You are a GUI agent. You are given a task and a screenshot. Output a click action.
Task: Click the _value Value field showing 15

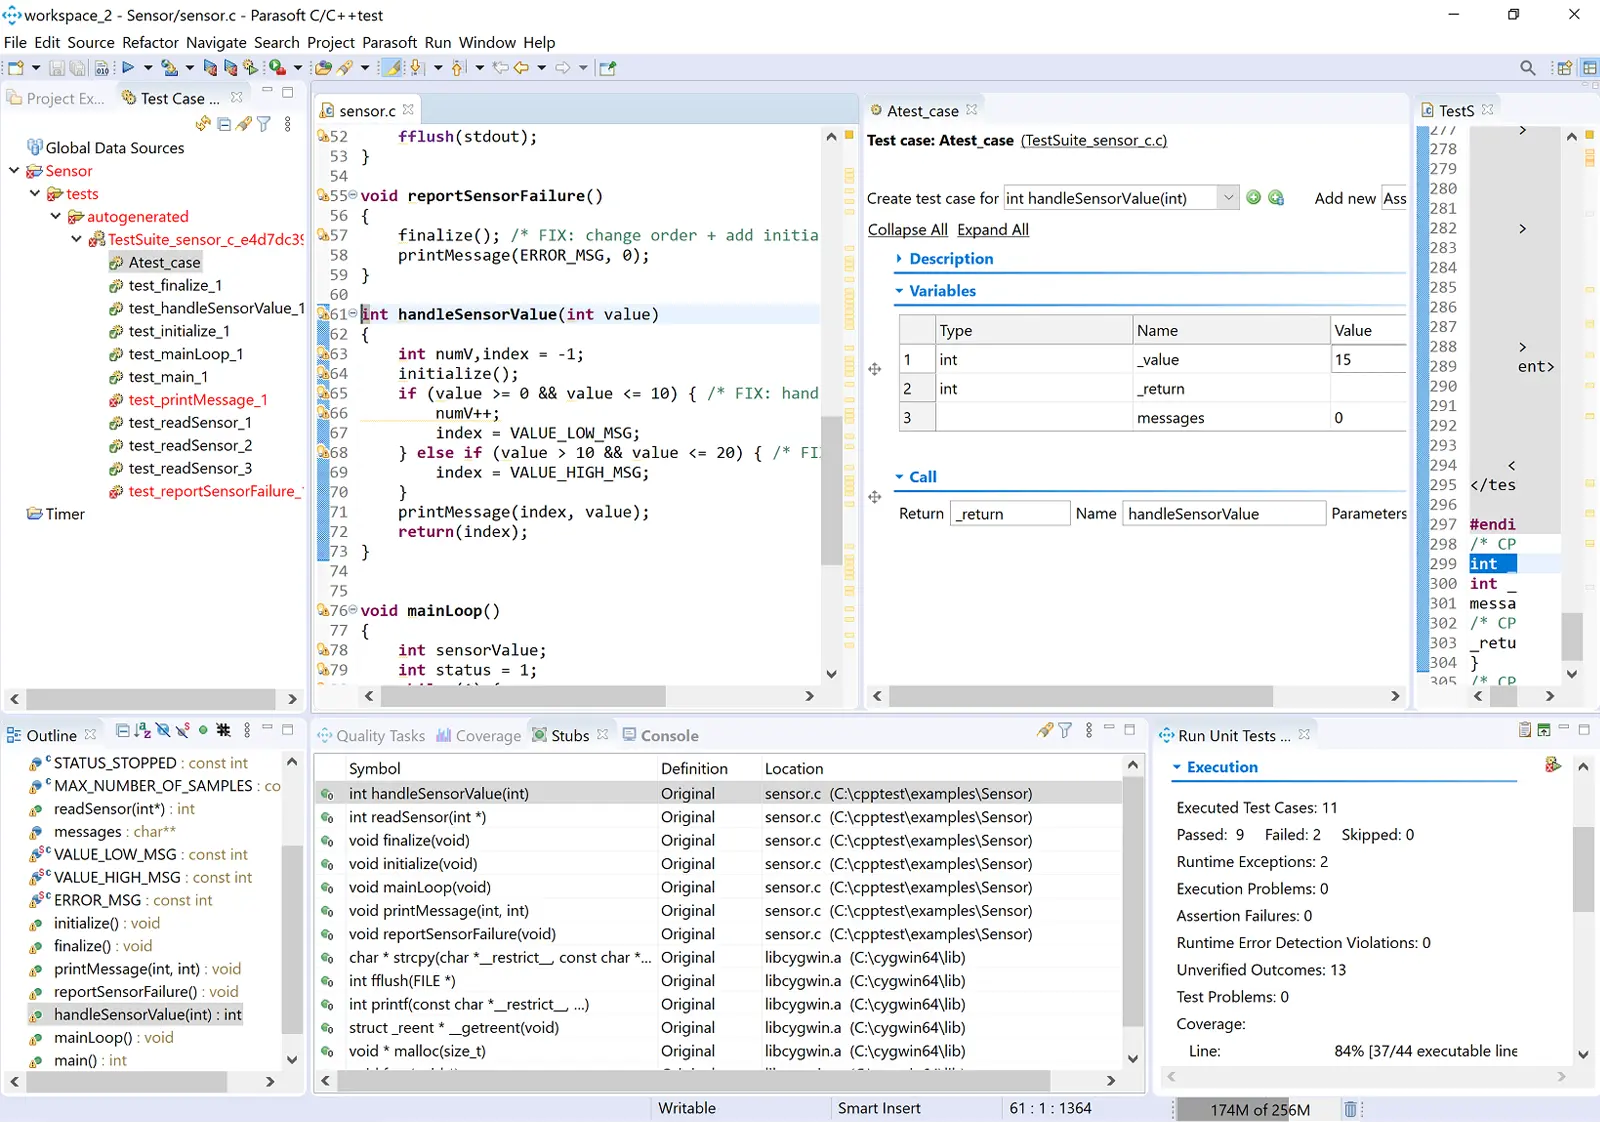pos(1367,359)
